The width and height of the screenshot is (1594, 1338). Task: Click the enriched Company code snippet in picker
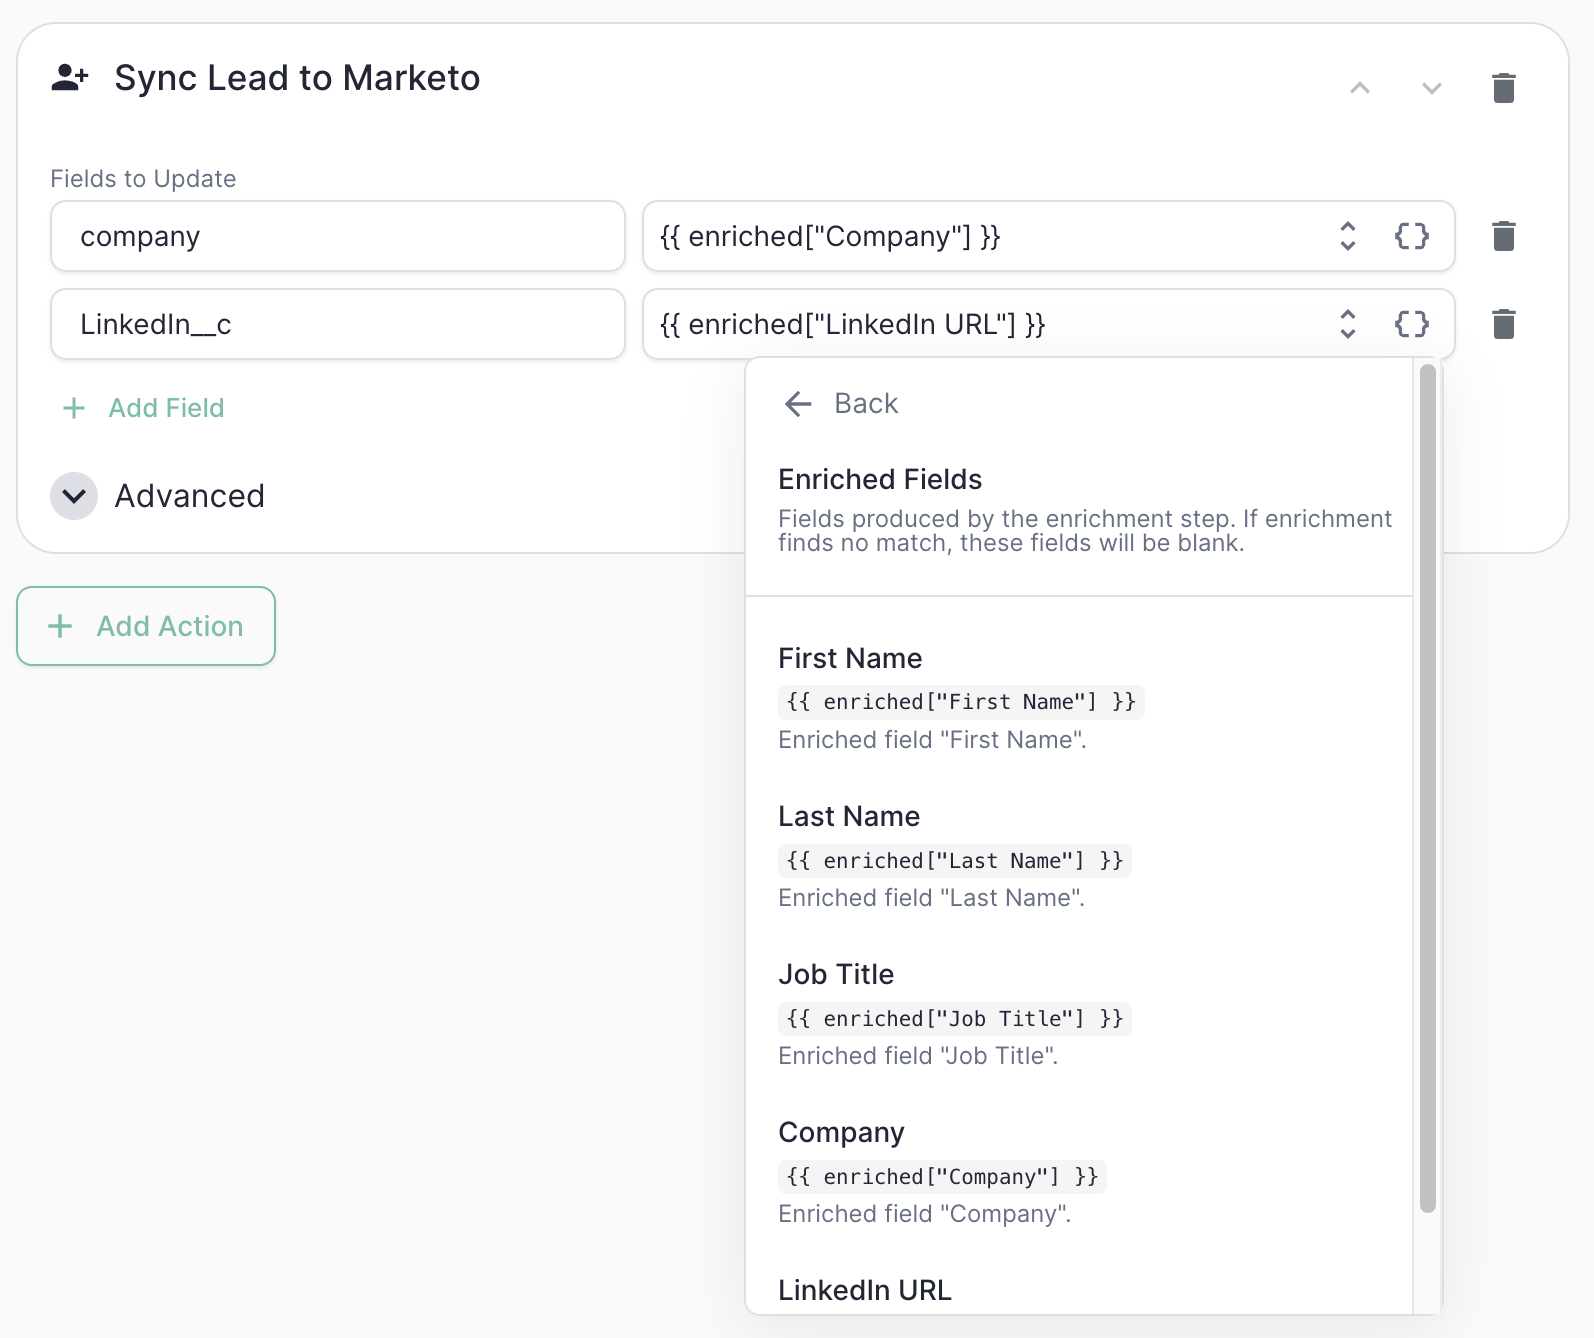(942, 1177)
